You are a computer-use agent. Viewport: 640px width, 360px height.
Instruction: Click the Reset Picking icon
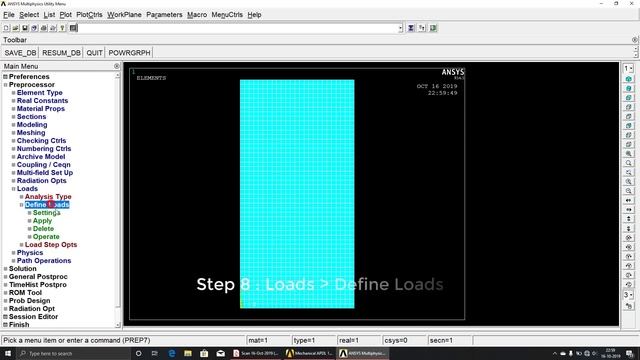point(422,28)
